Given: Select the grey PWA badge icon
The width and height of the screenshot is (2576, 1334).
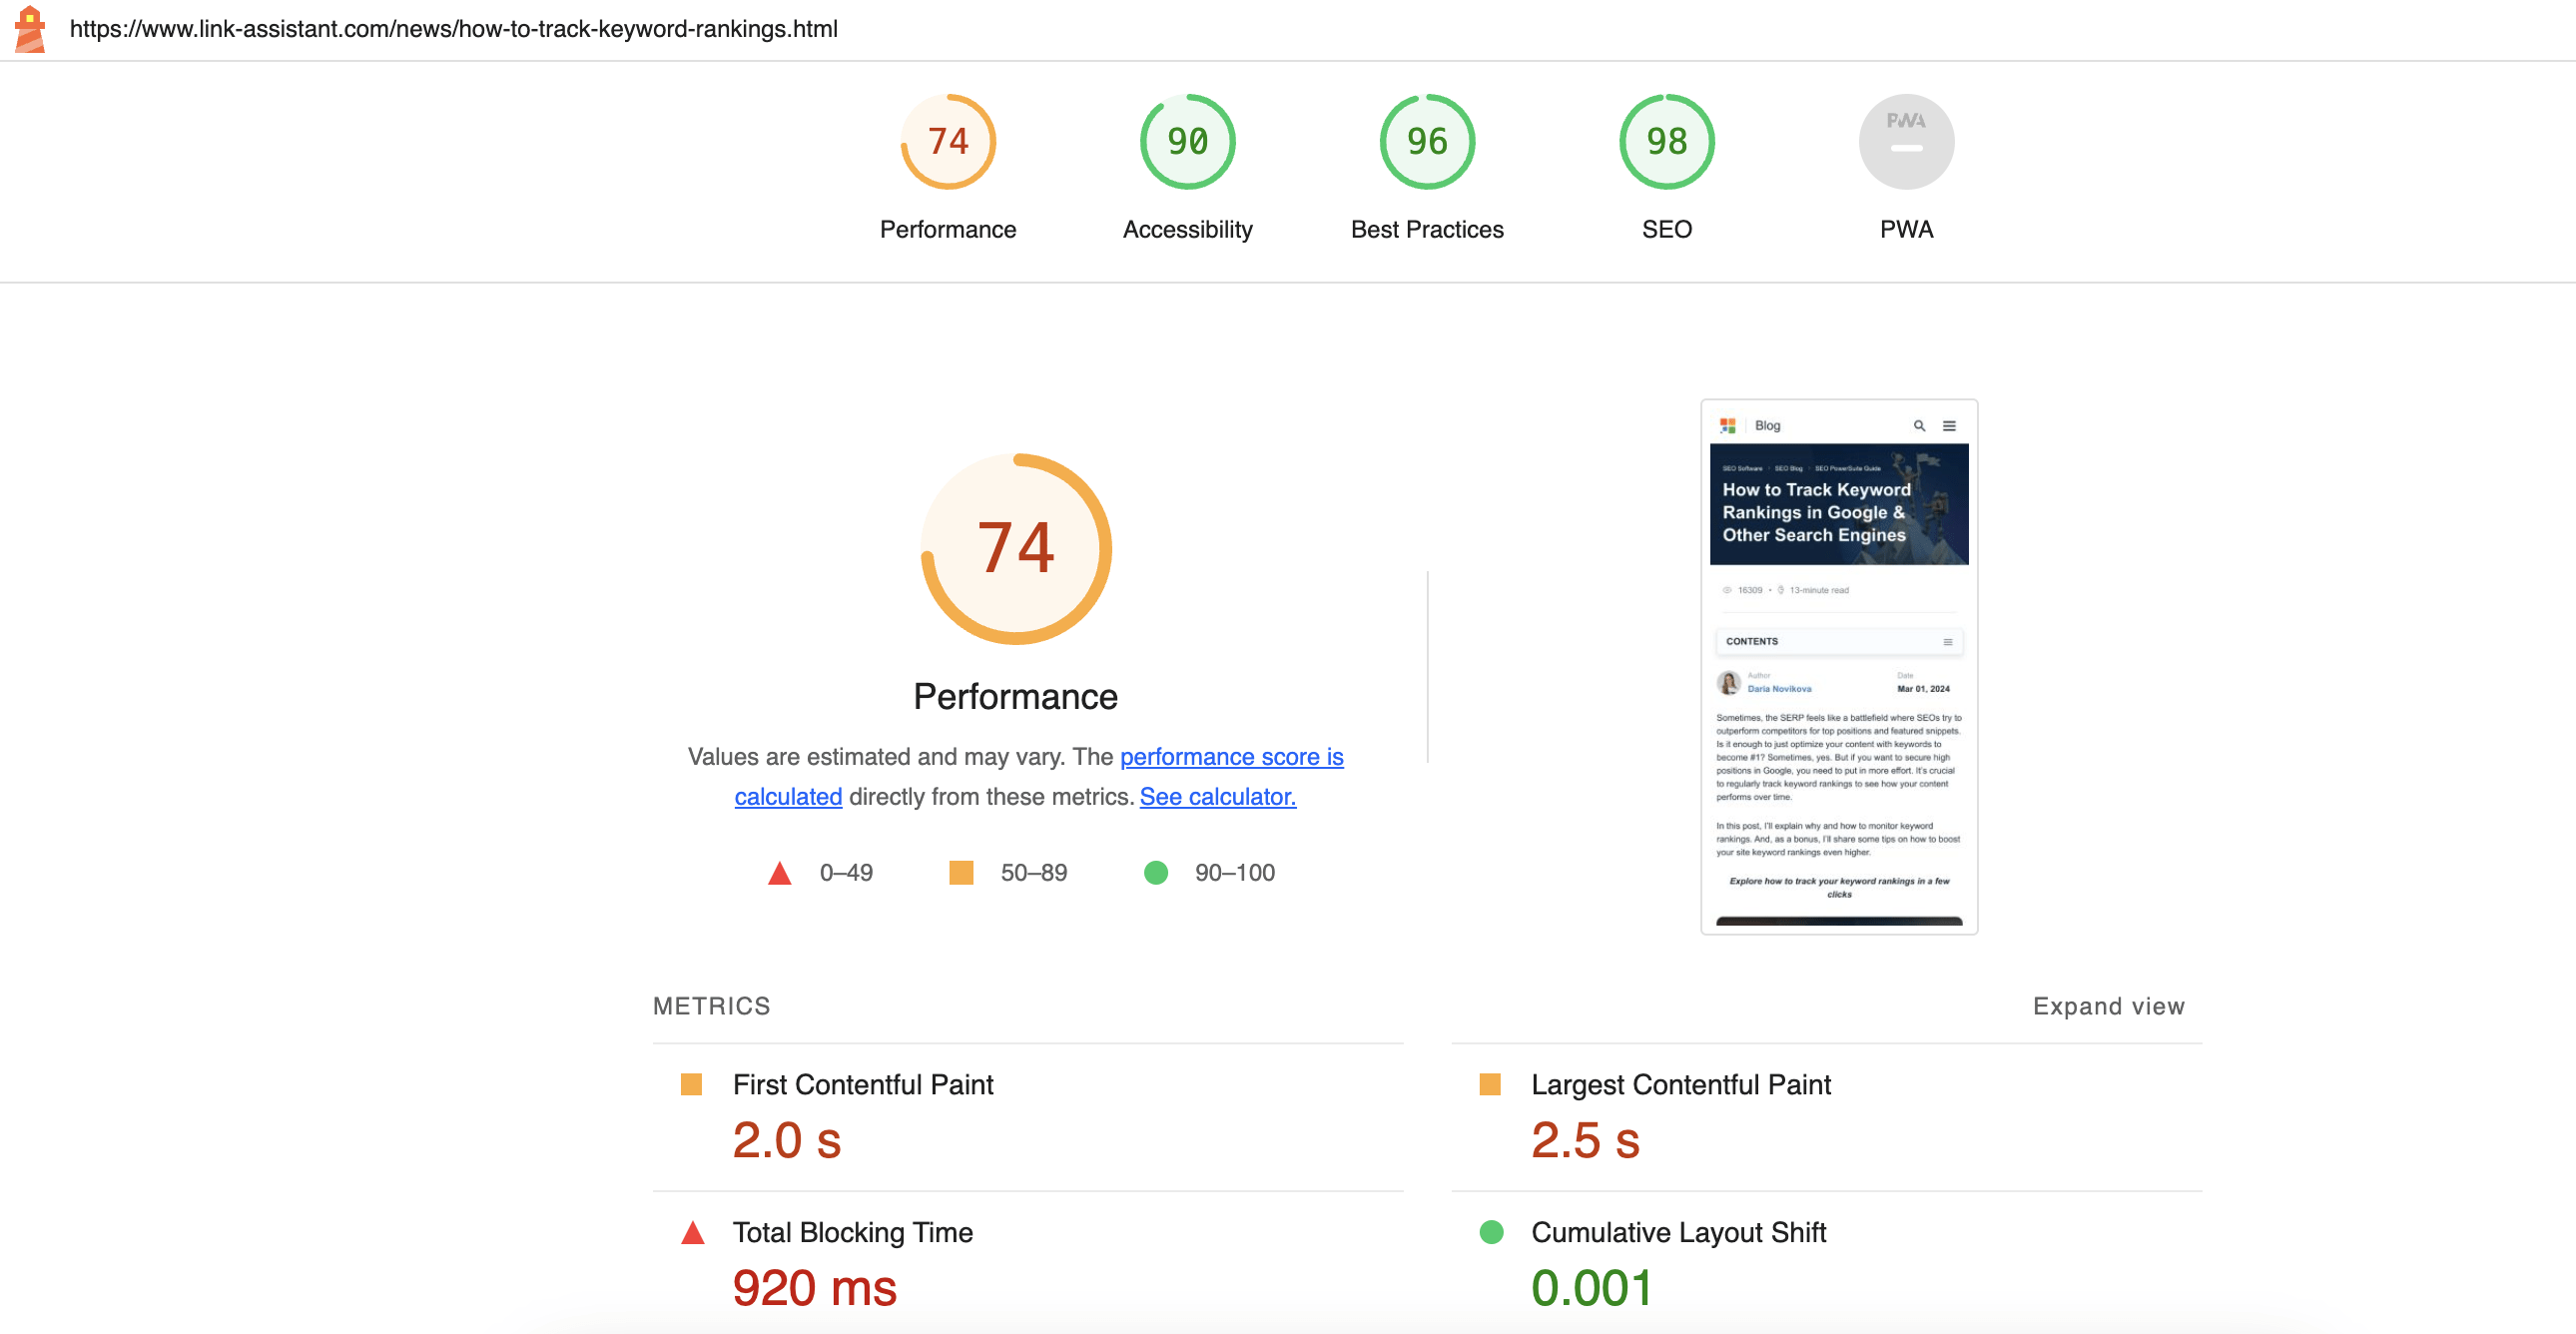Looking at the screenshot, I should (1905, 142).
